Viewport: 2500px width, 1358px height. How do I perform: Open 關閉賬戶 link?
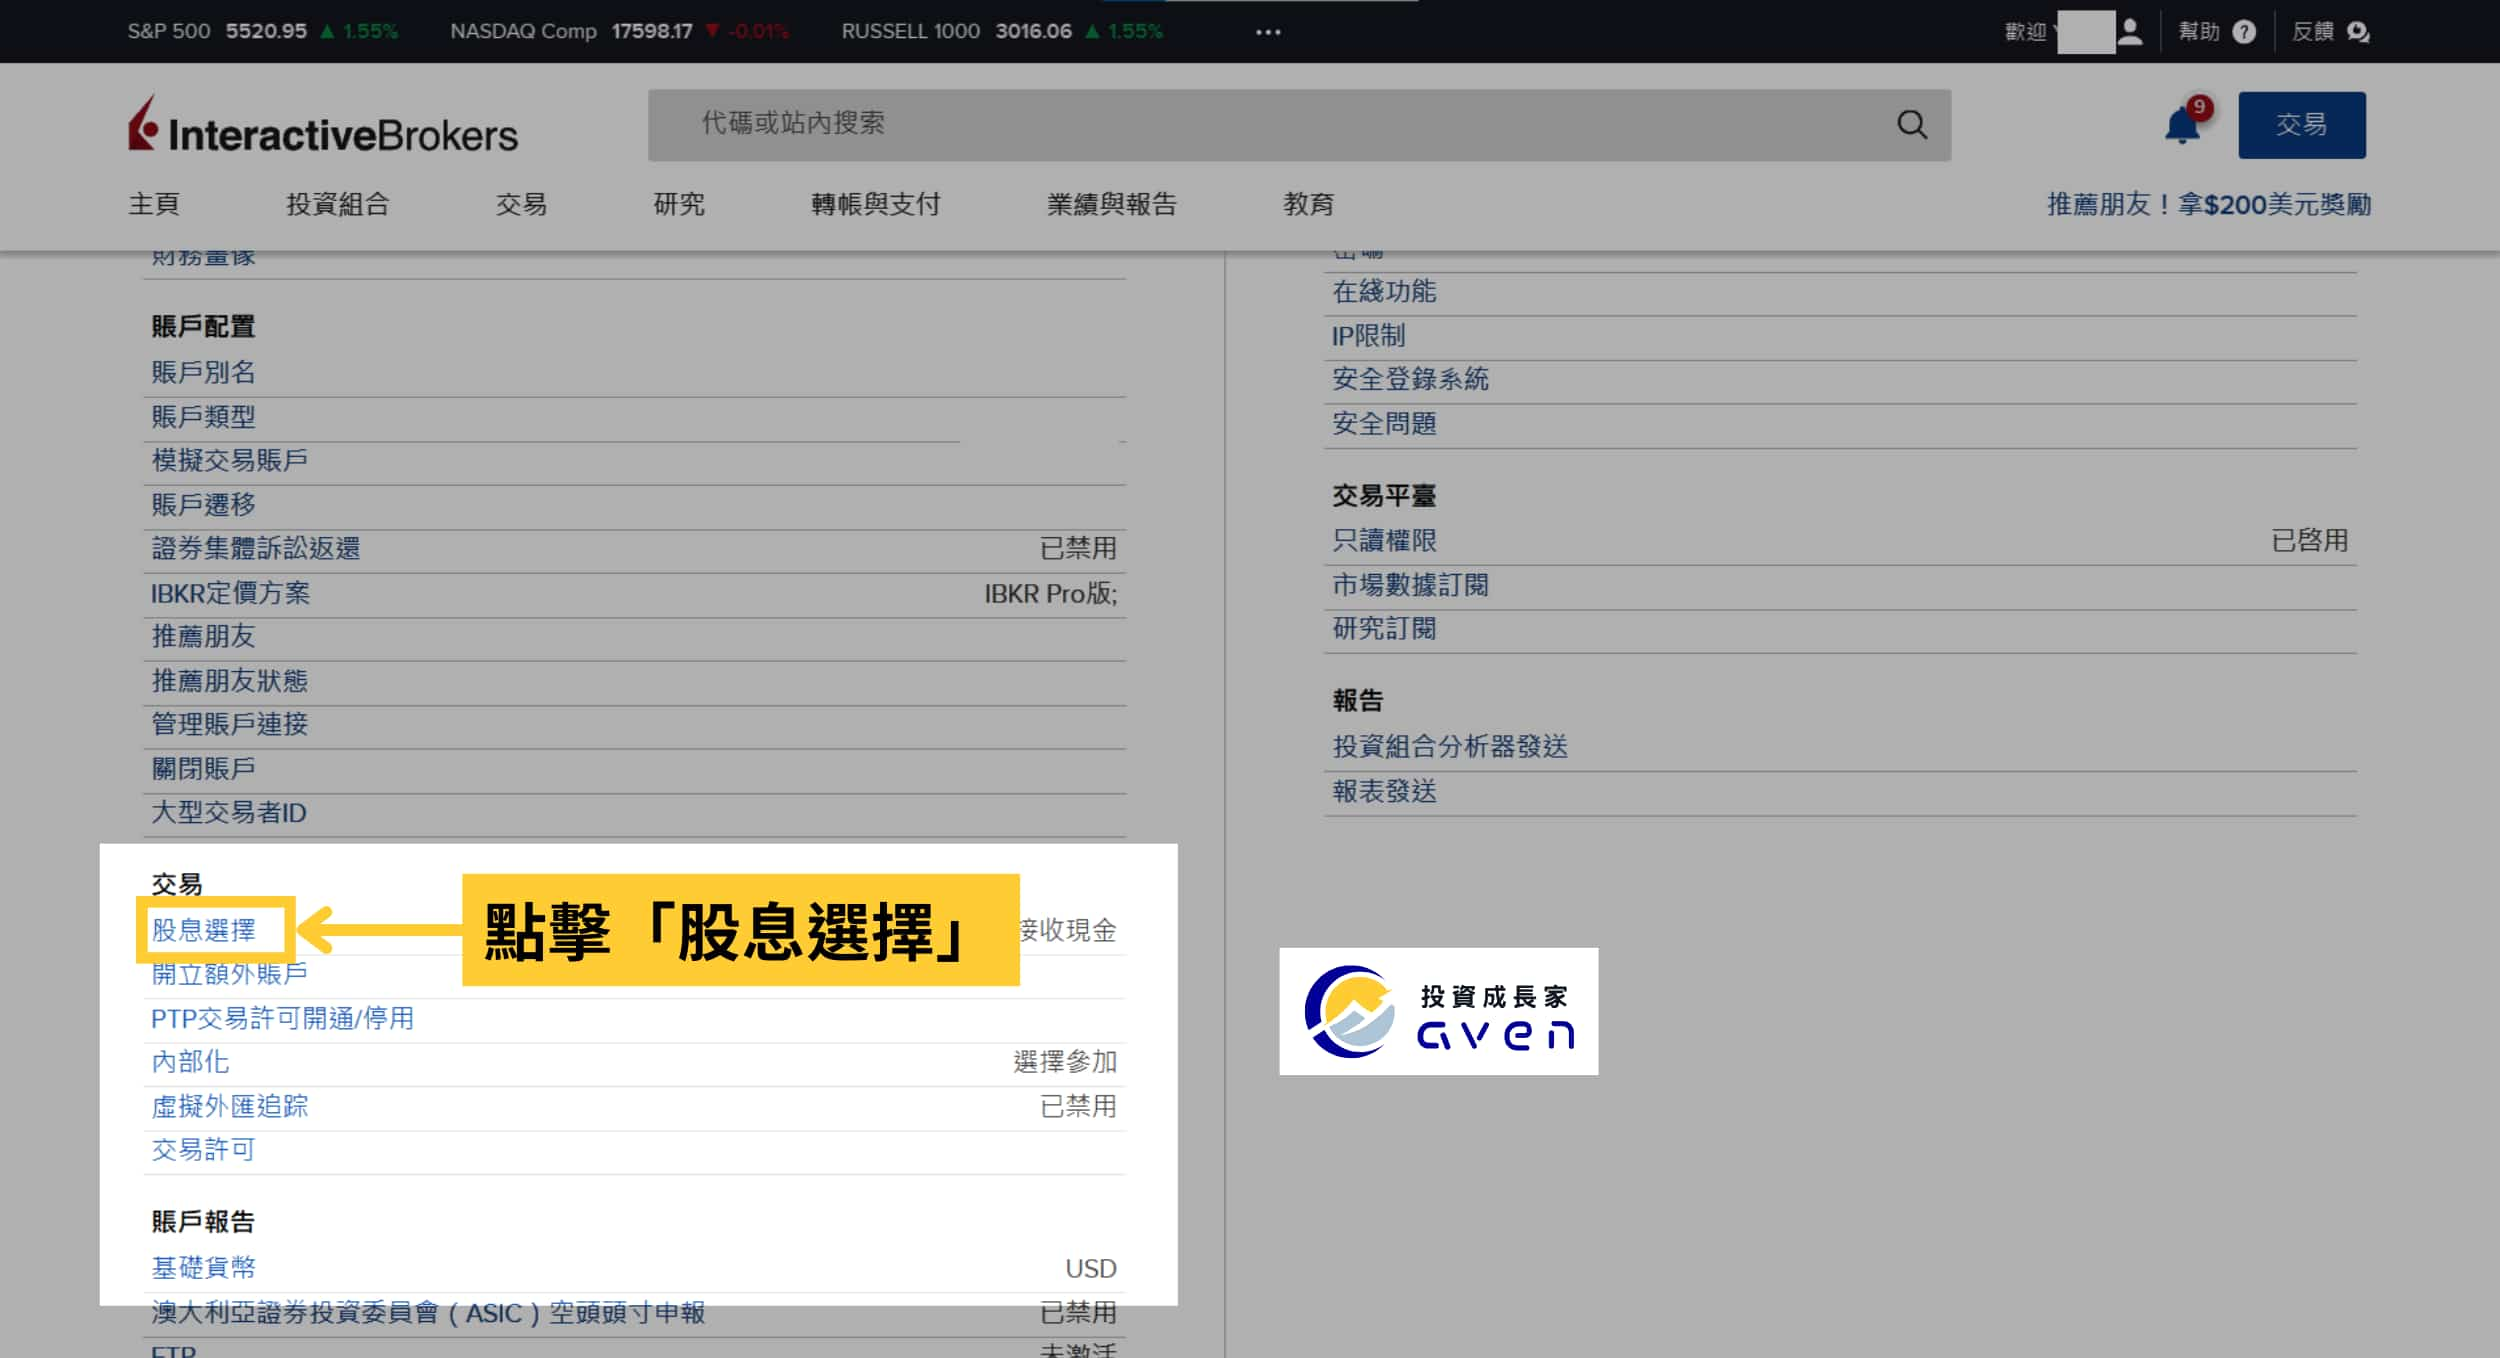[x=203, y=768]
